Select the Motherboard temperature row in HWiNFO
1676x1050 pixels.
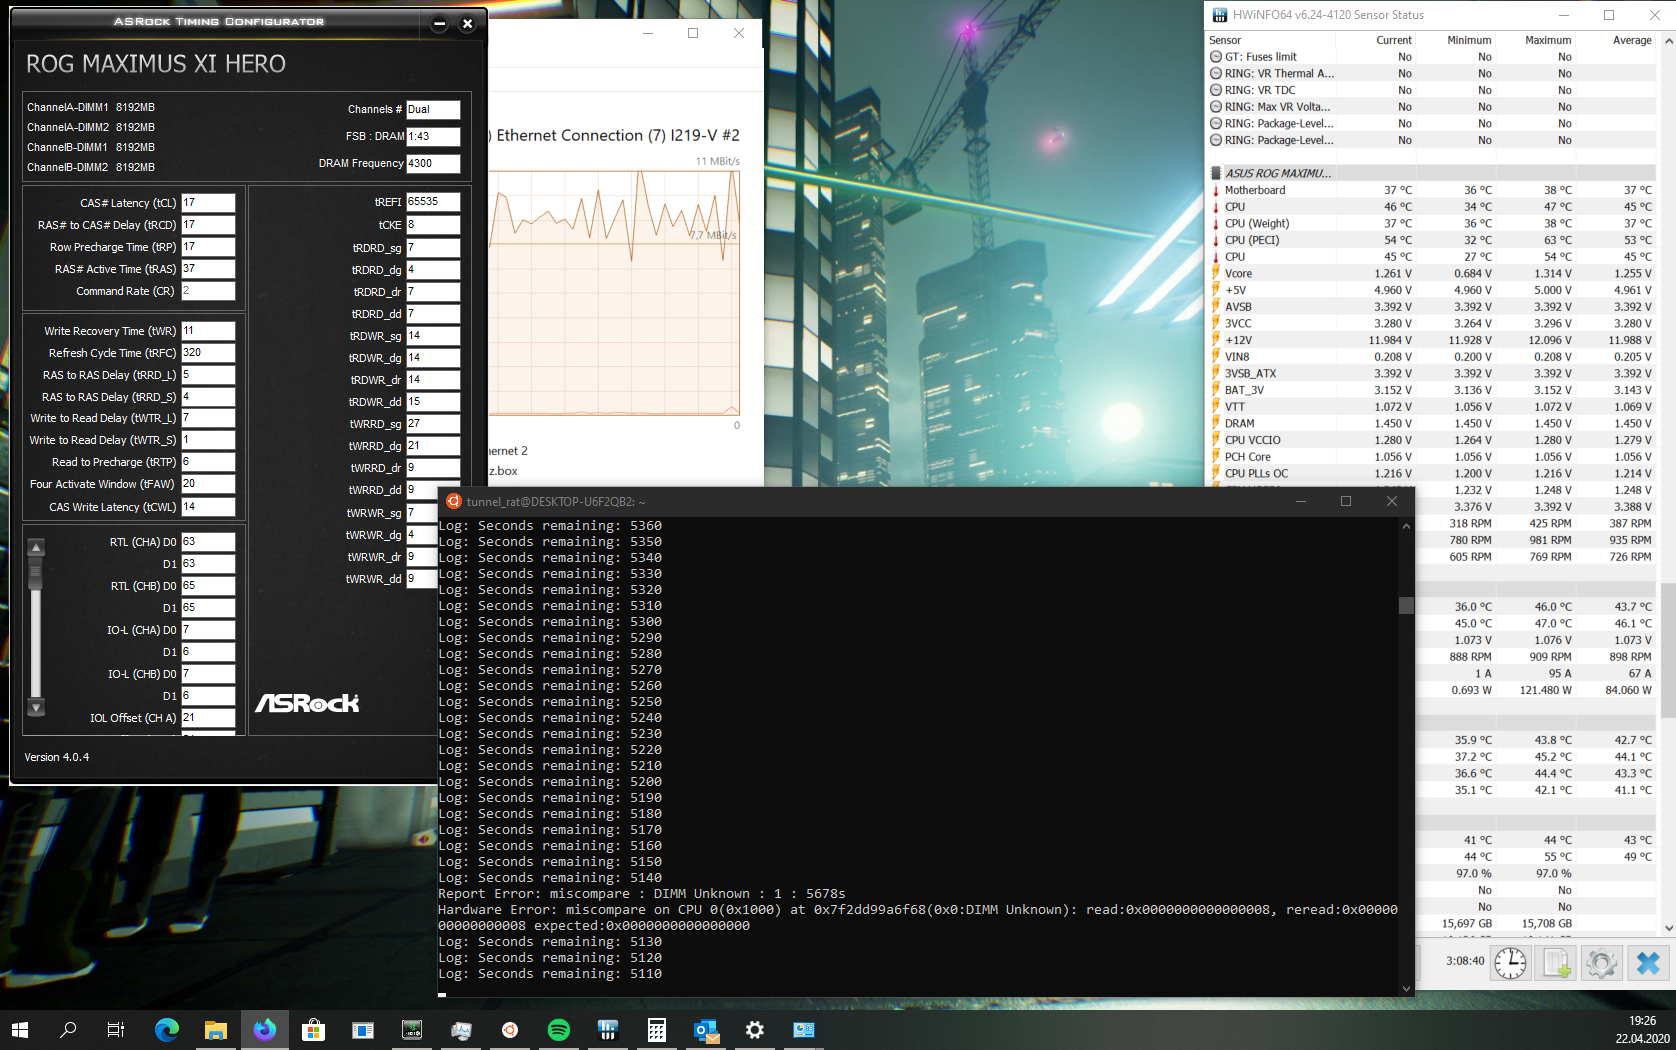pos(1432,190)
